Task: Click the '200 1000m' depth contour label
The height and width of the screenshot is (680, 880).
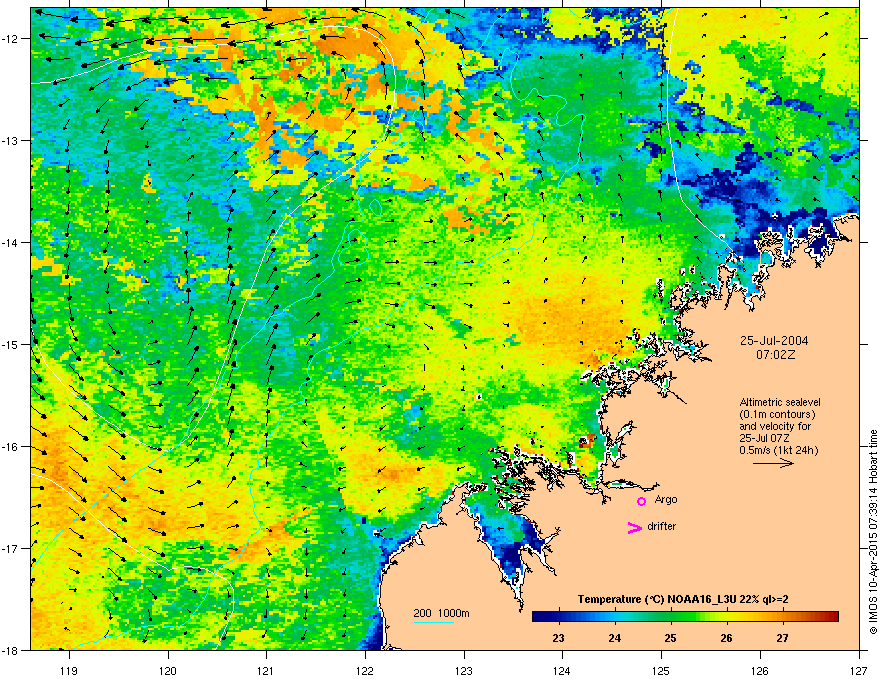Action: (x=441, y=613)
